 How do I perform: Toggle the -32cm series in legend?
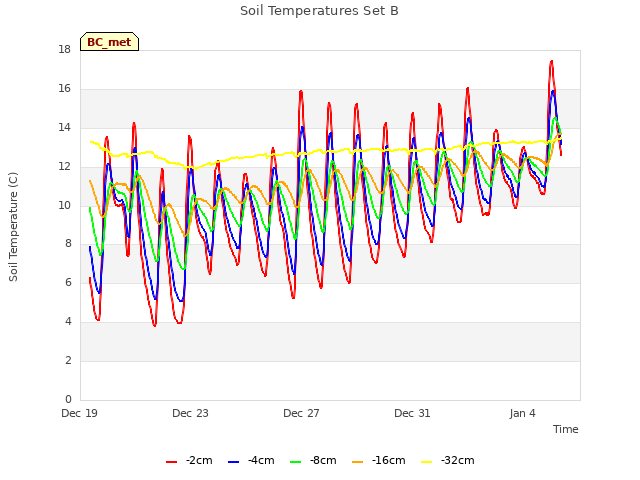[447, 461]
